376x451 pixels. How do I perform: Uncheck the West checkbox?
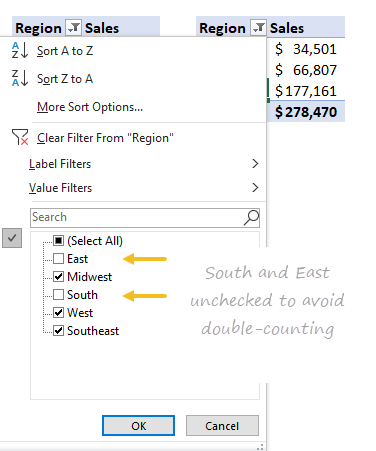click(59, 313)
